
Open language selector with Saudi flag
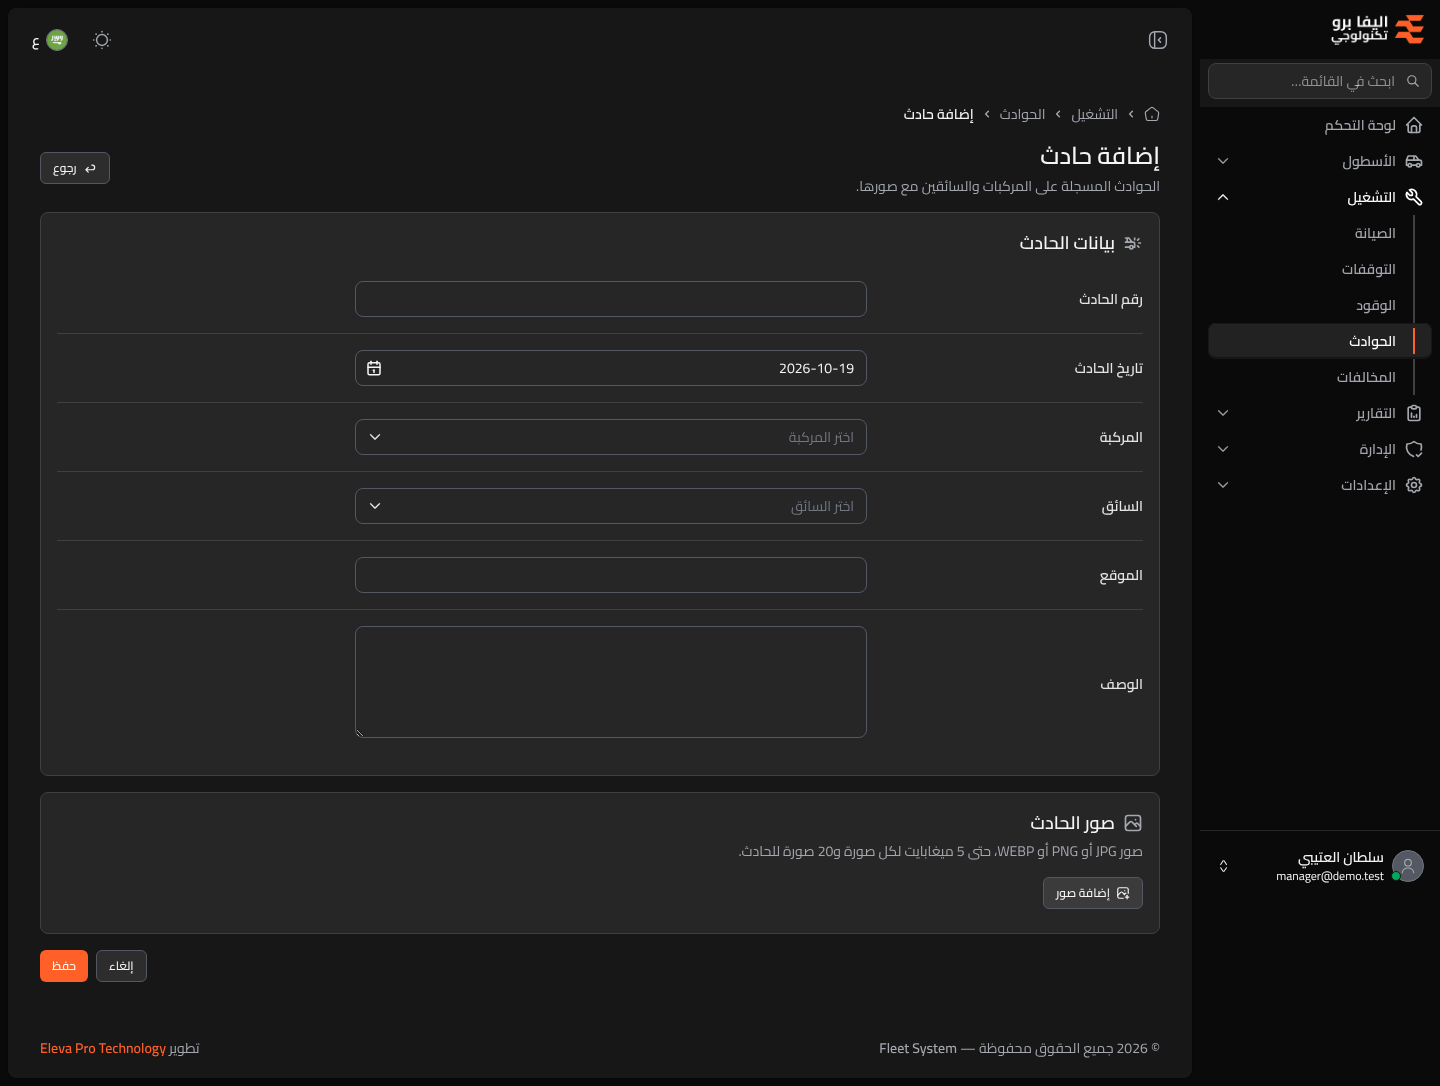(x=50, y=40)
